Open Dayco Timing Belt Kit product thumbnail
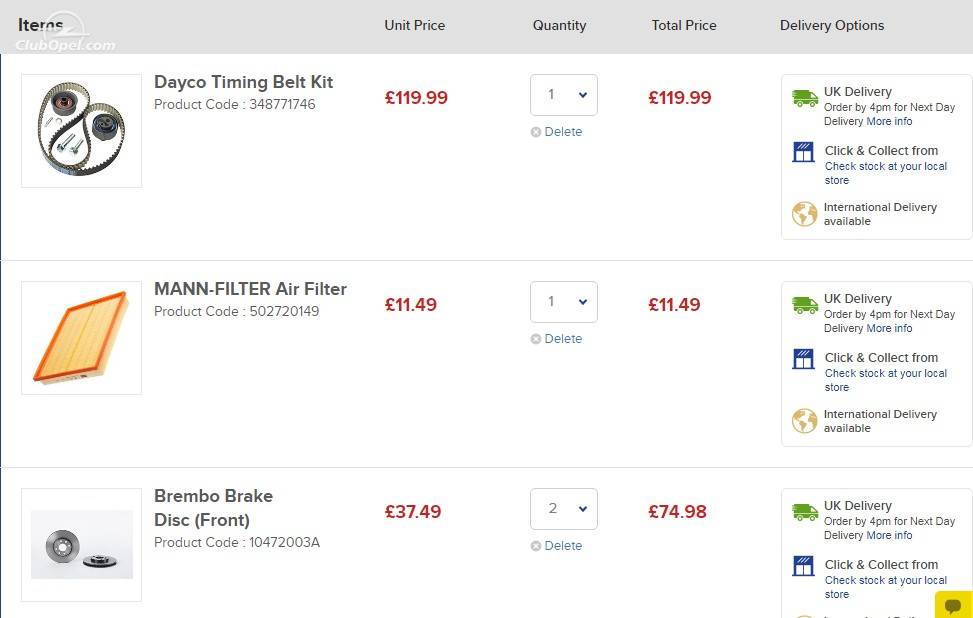Viewport: 973px width, 618px height. 81,131
